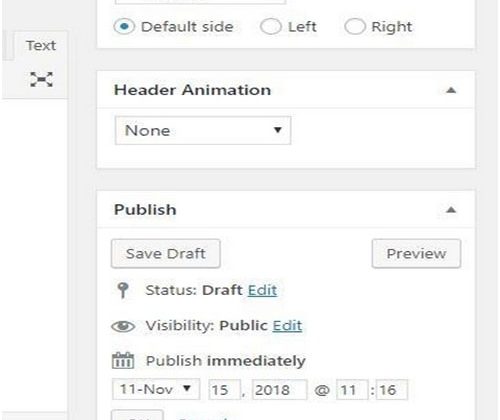
Task: Edit the post status Draft
Action: [262, 290]
